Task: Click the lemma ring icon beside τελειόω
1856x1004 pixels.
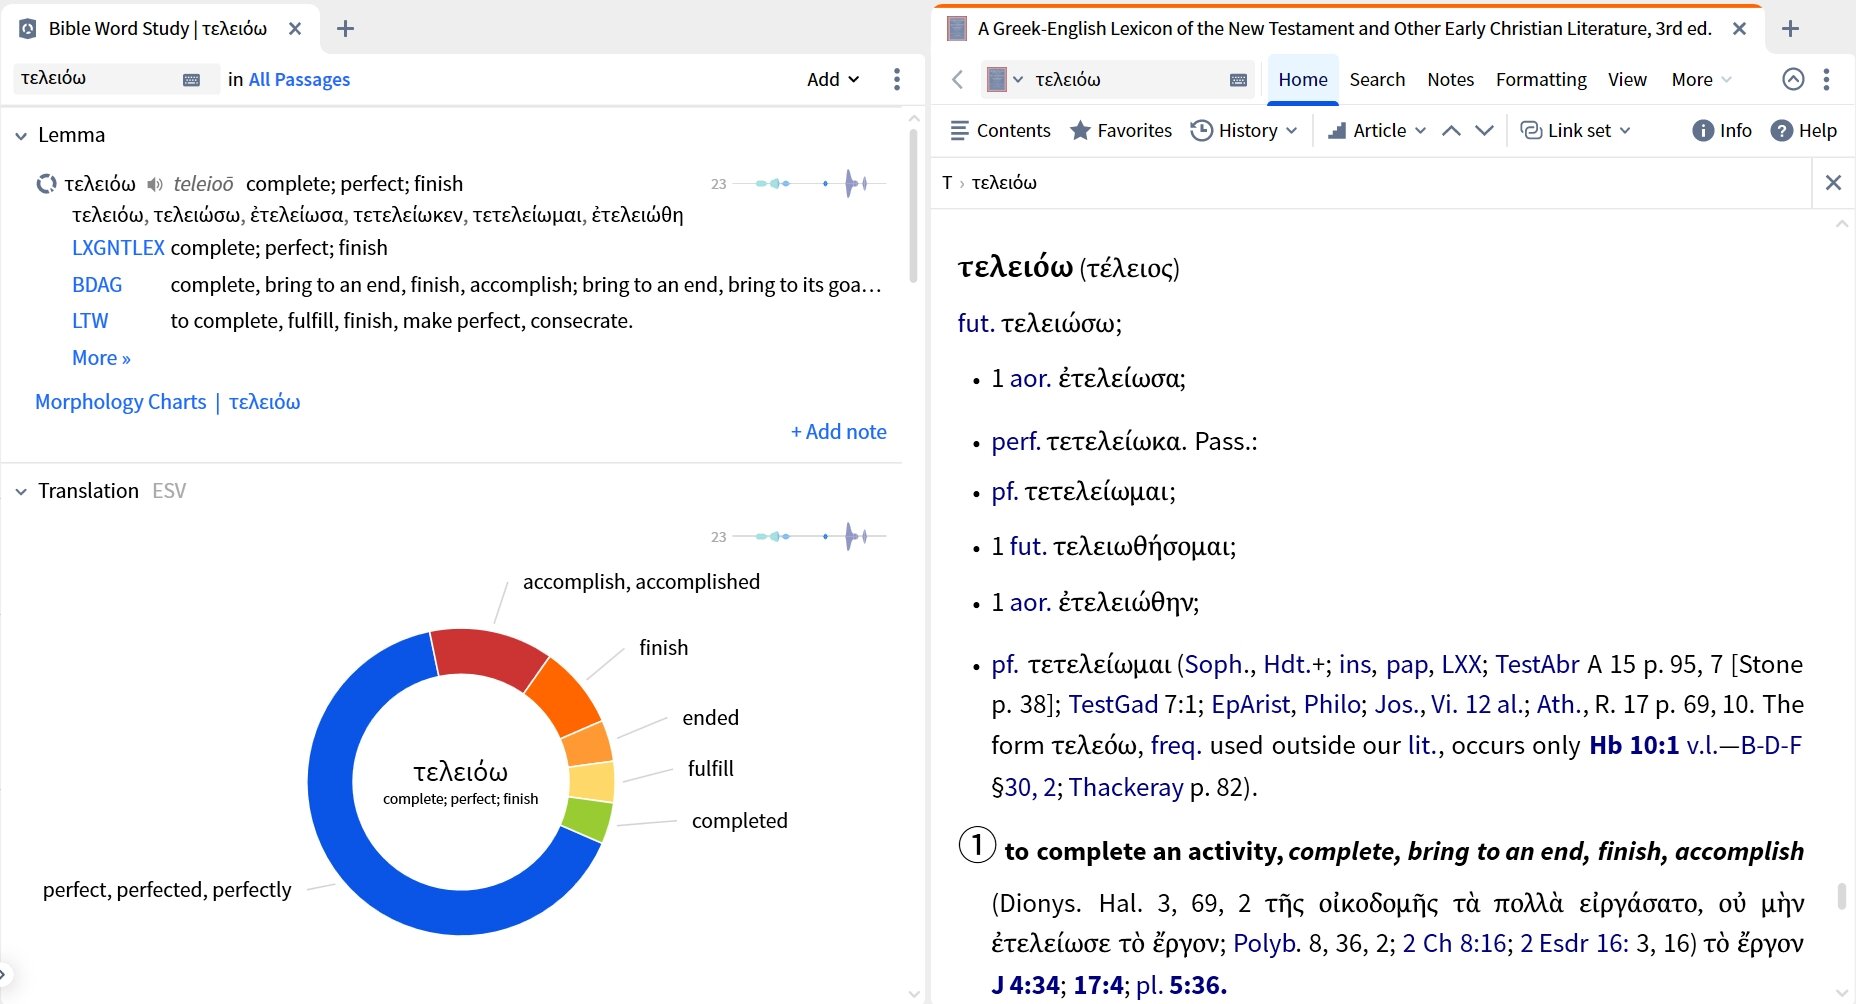Action: [x=46, y=184]
